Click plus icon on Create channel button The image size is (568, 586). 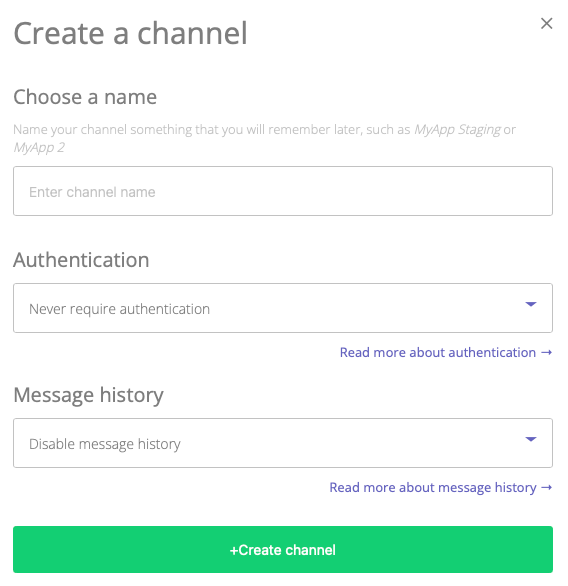coord(234,550)
